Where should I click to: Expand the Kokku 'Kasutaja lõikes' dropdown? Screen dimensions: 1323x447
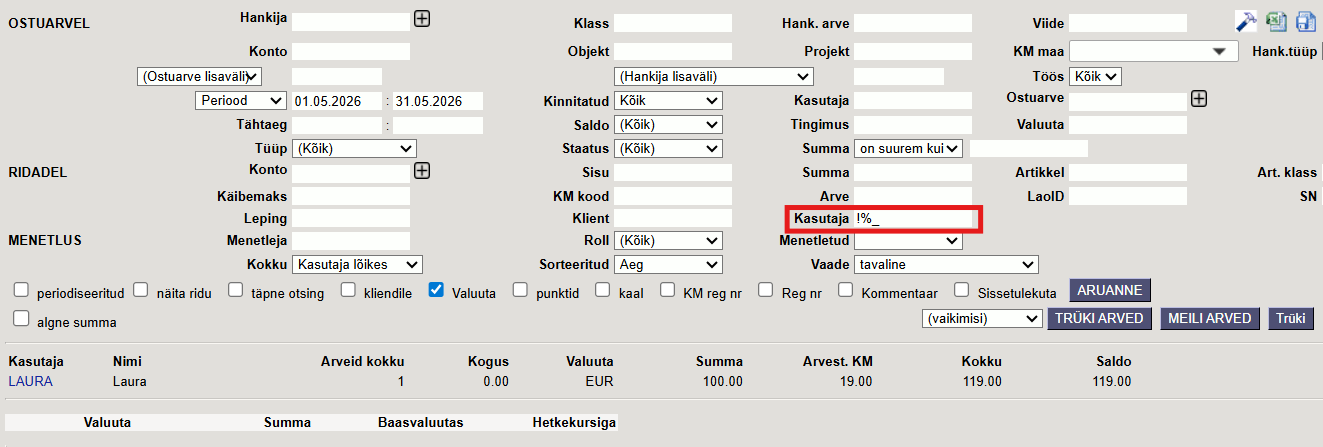pyautogui.click(x=357, y=264)
